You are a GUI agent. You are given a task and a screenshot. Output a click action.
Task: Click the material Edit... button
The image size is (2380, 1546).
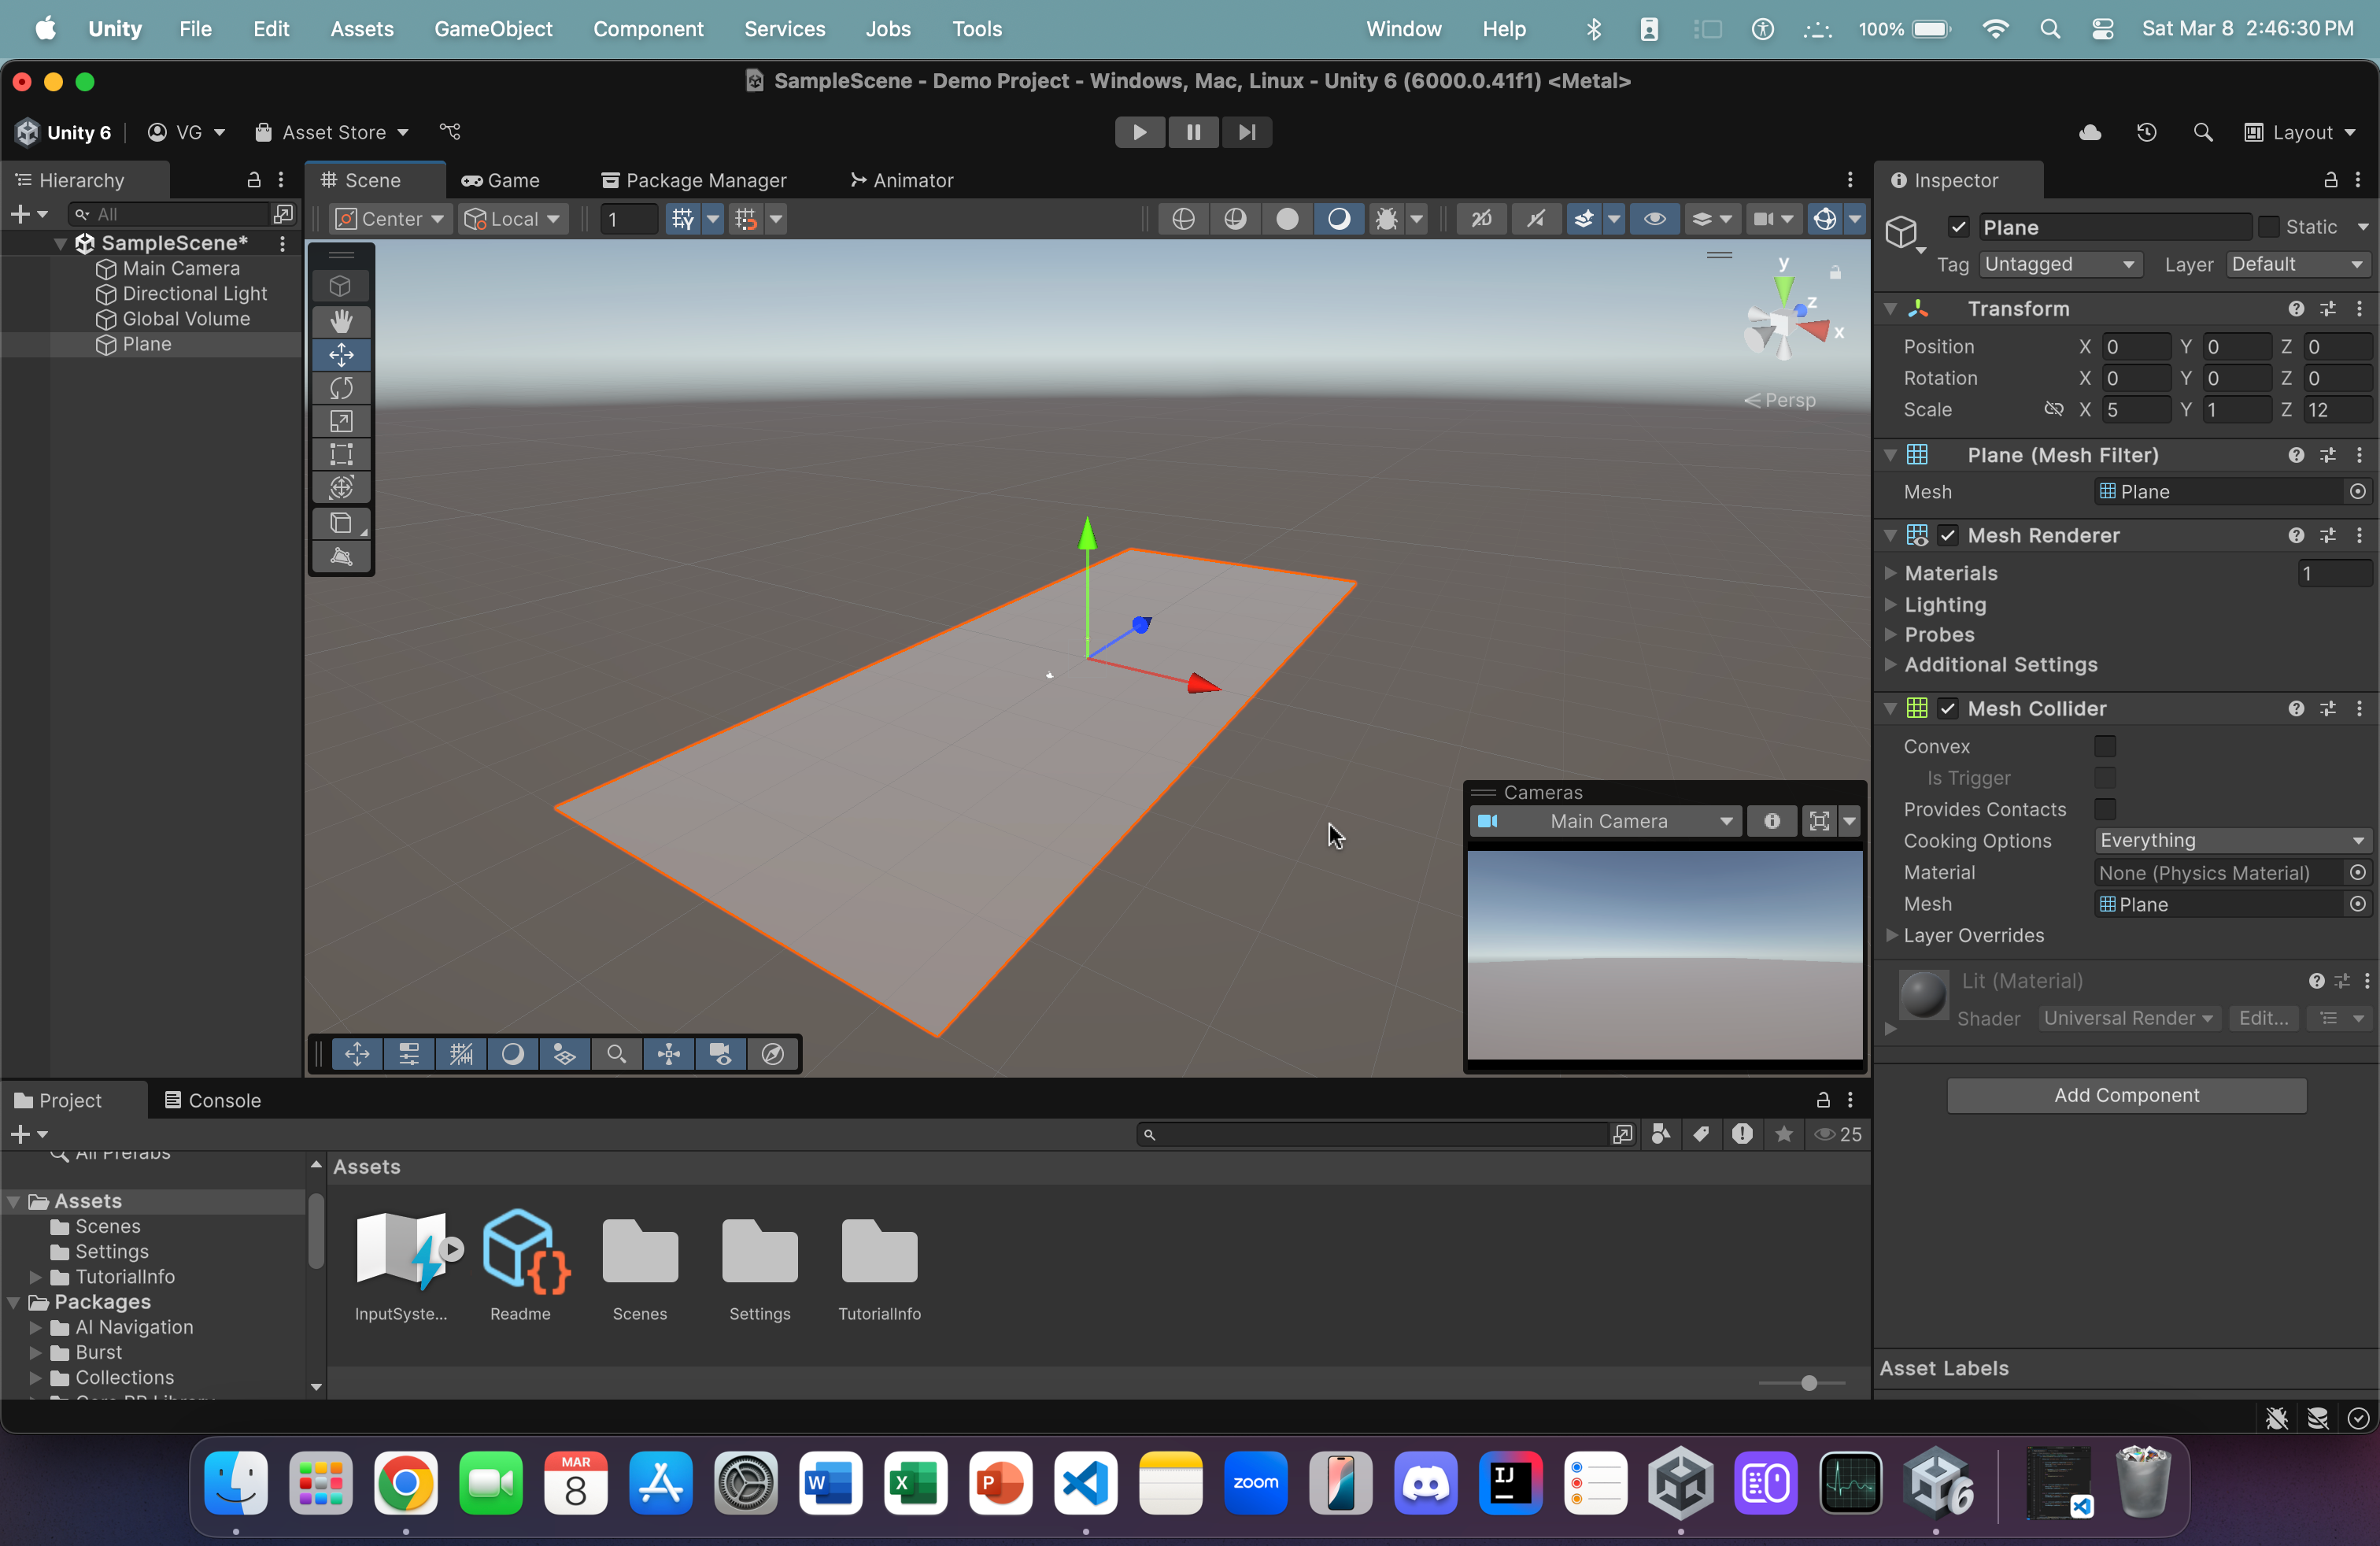(2264, 1019)
